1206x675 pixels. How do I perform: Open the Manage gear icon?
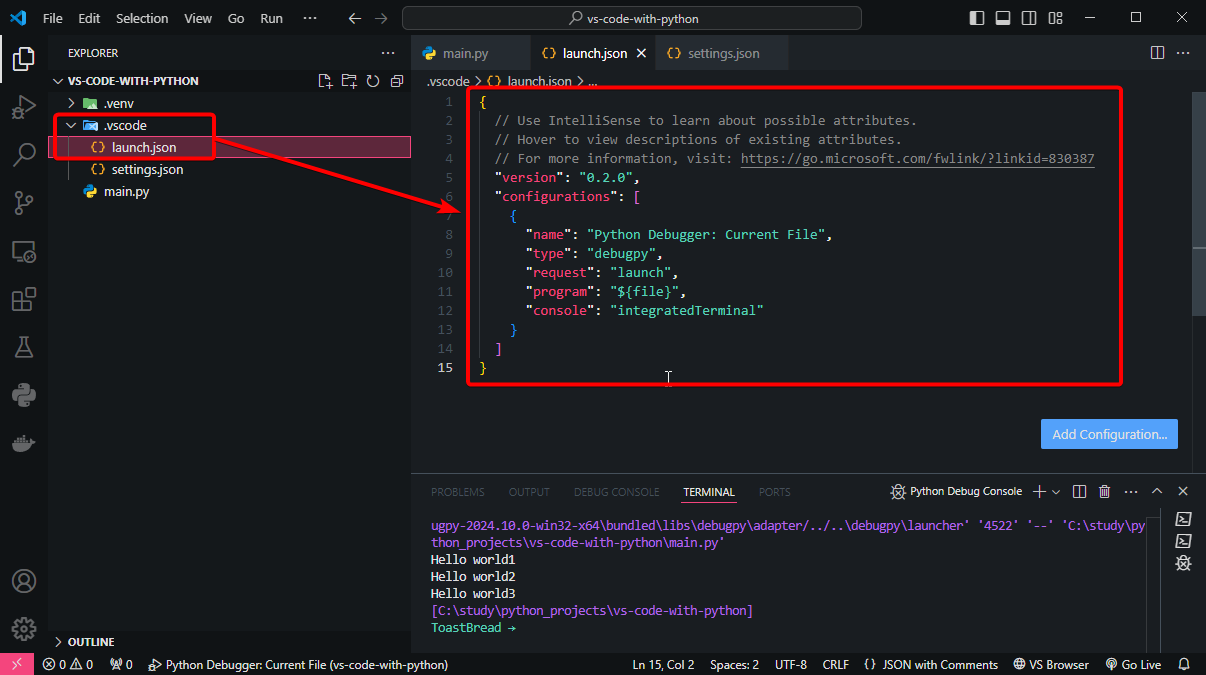(x=24, y=628)
